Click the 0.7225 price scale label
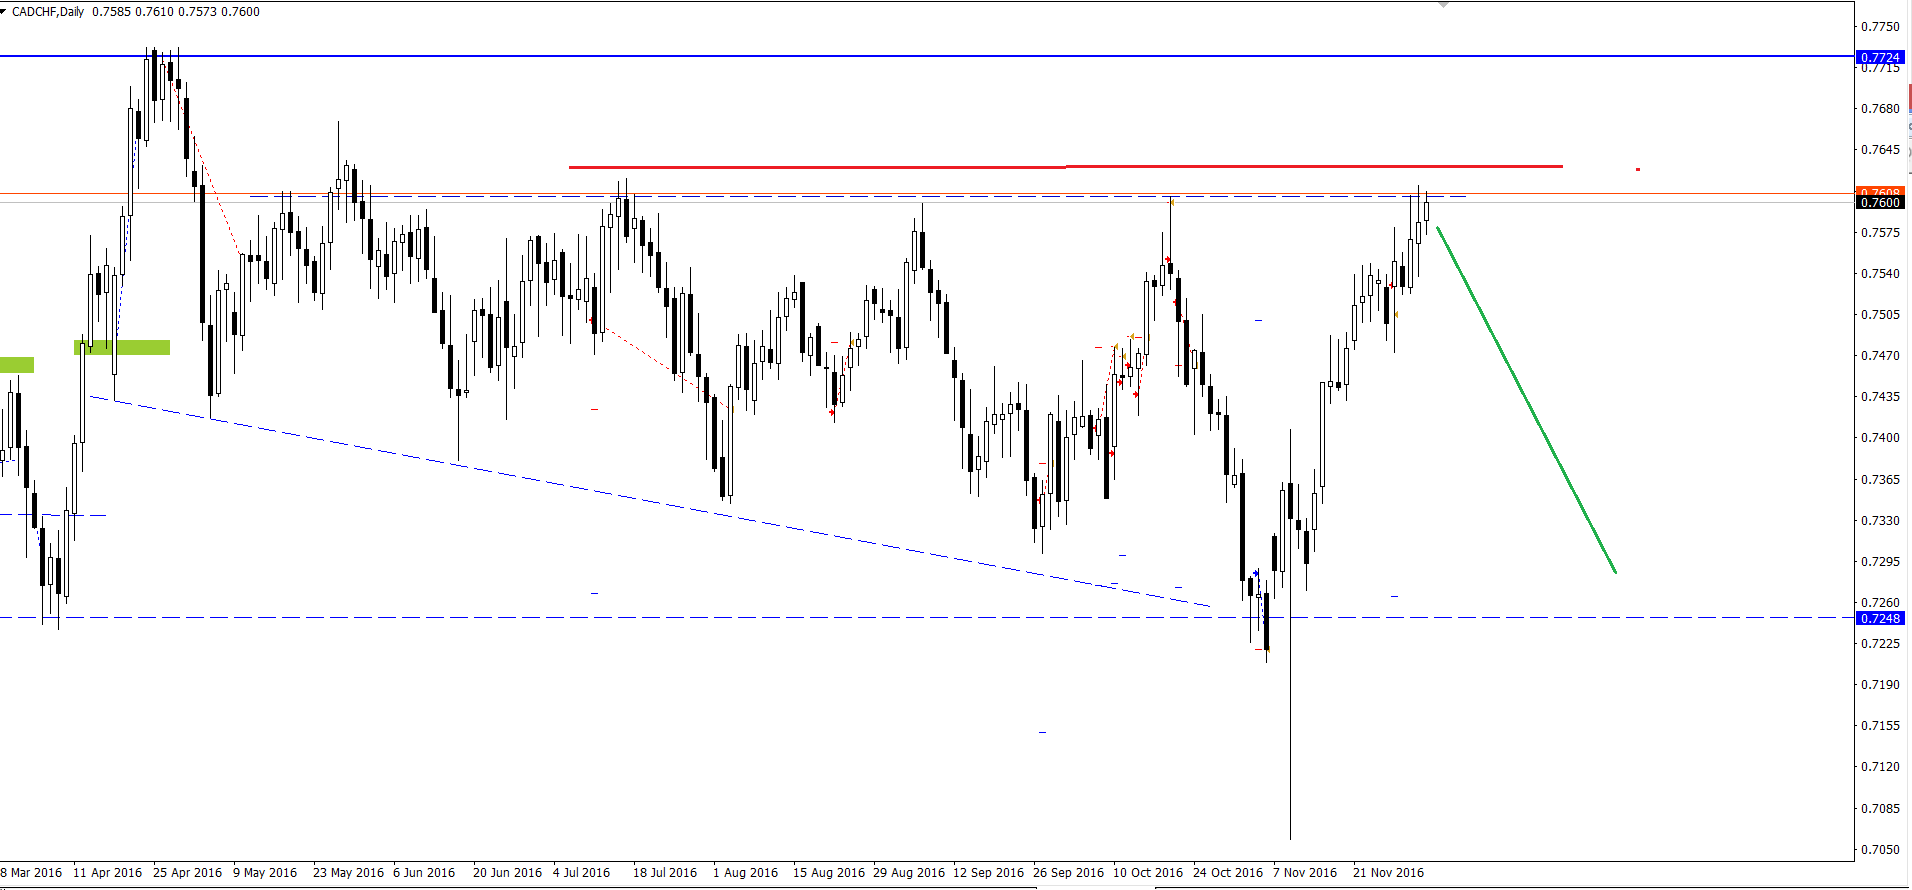Screen dimensions: 1912x890 (1880, 644)
